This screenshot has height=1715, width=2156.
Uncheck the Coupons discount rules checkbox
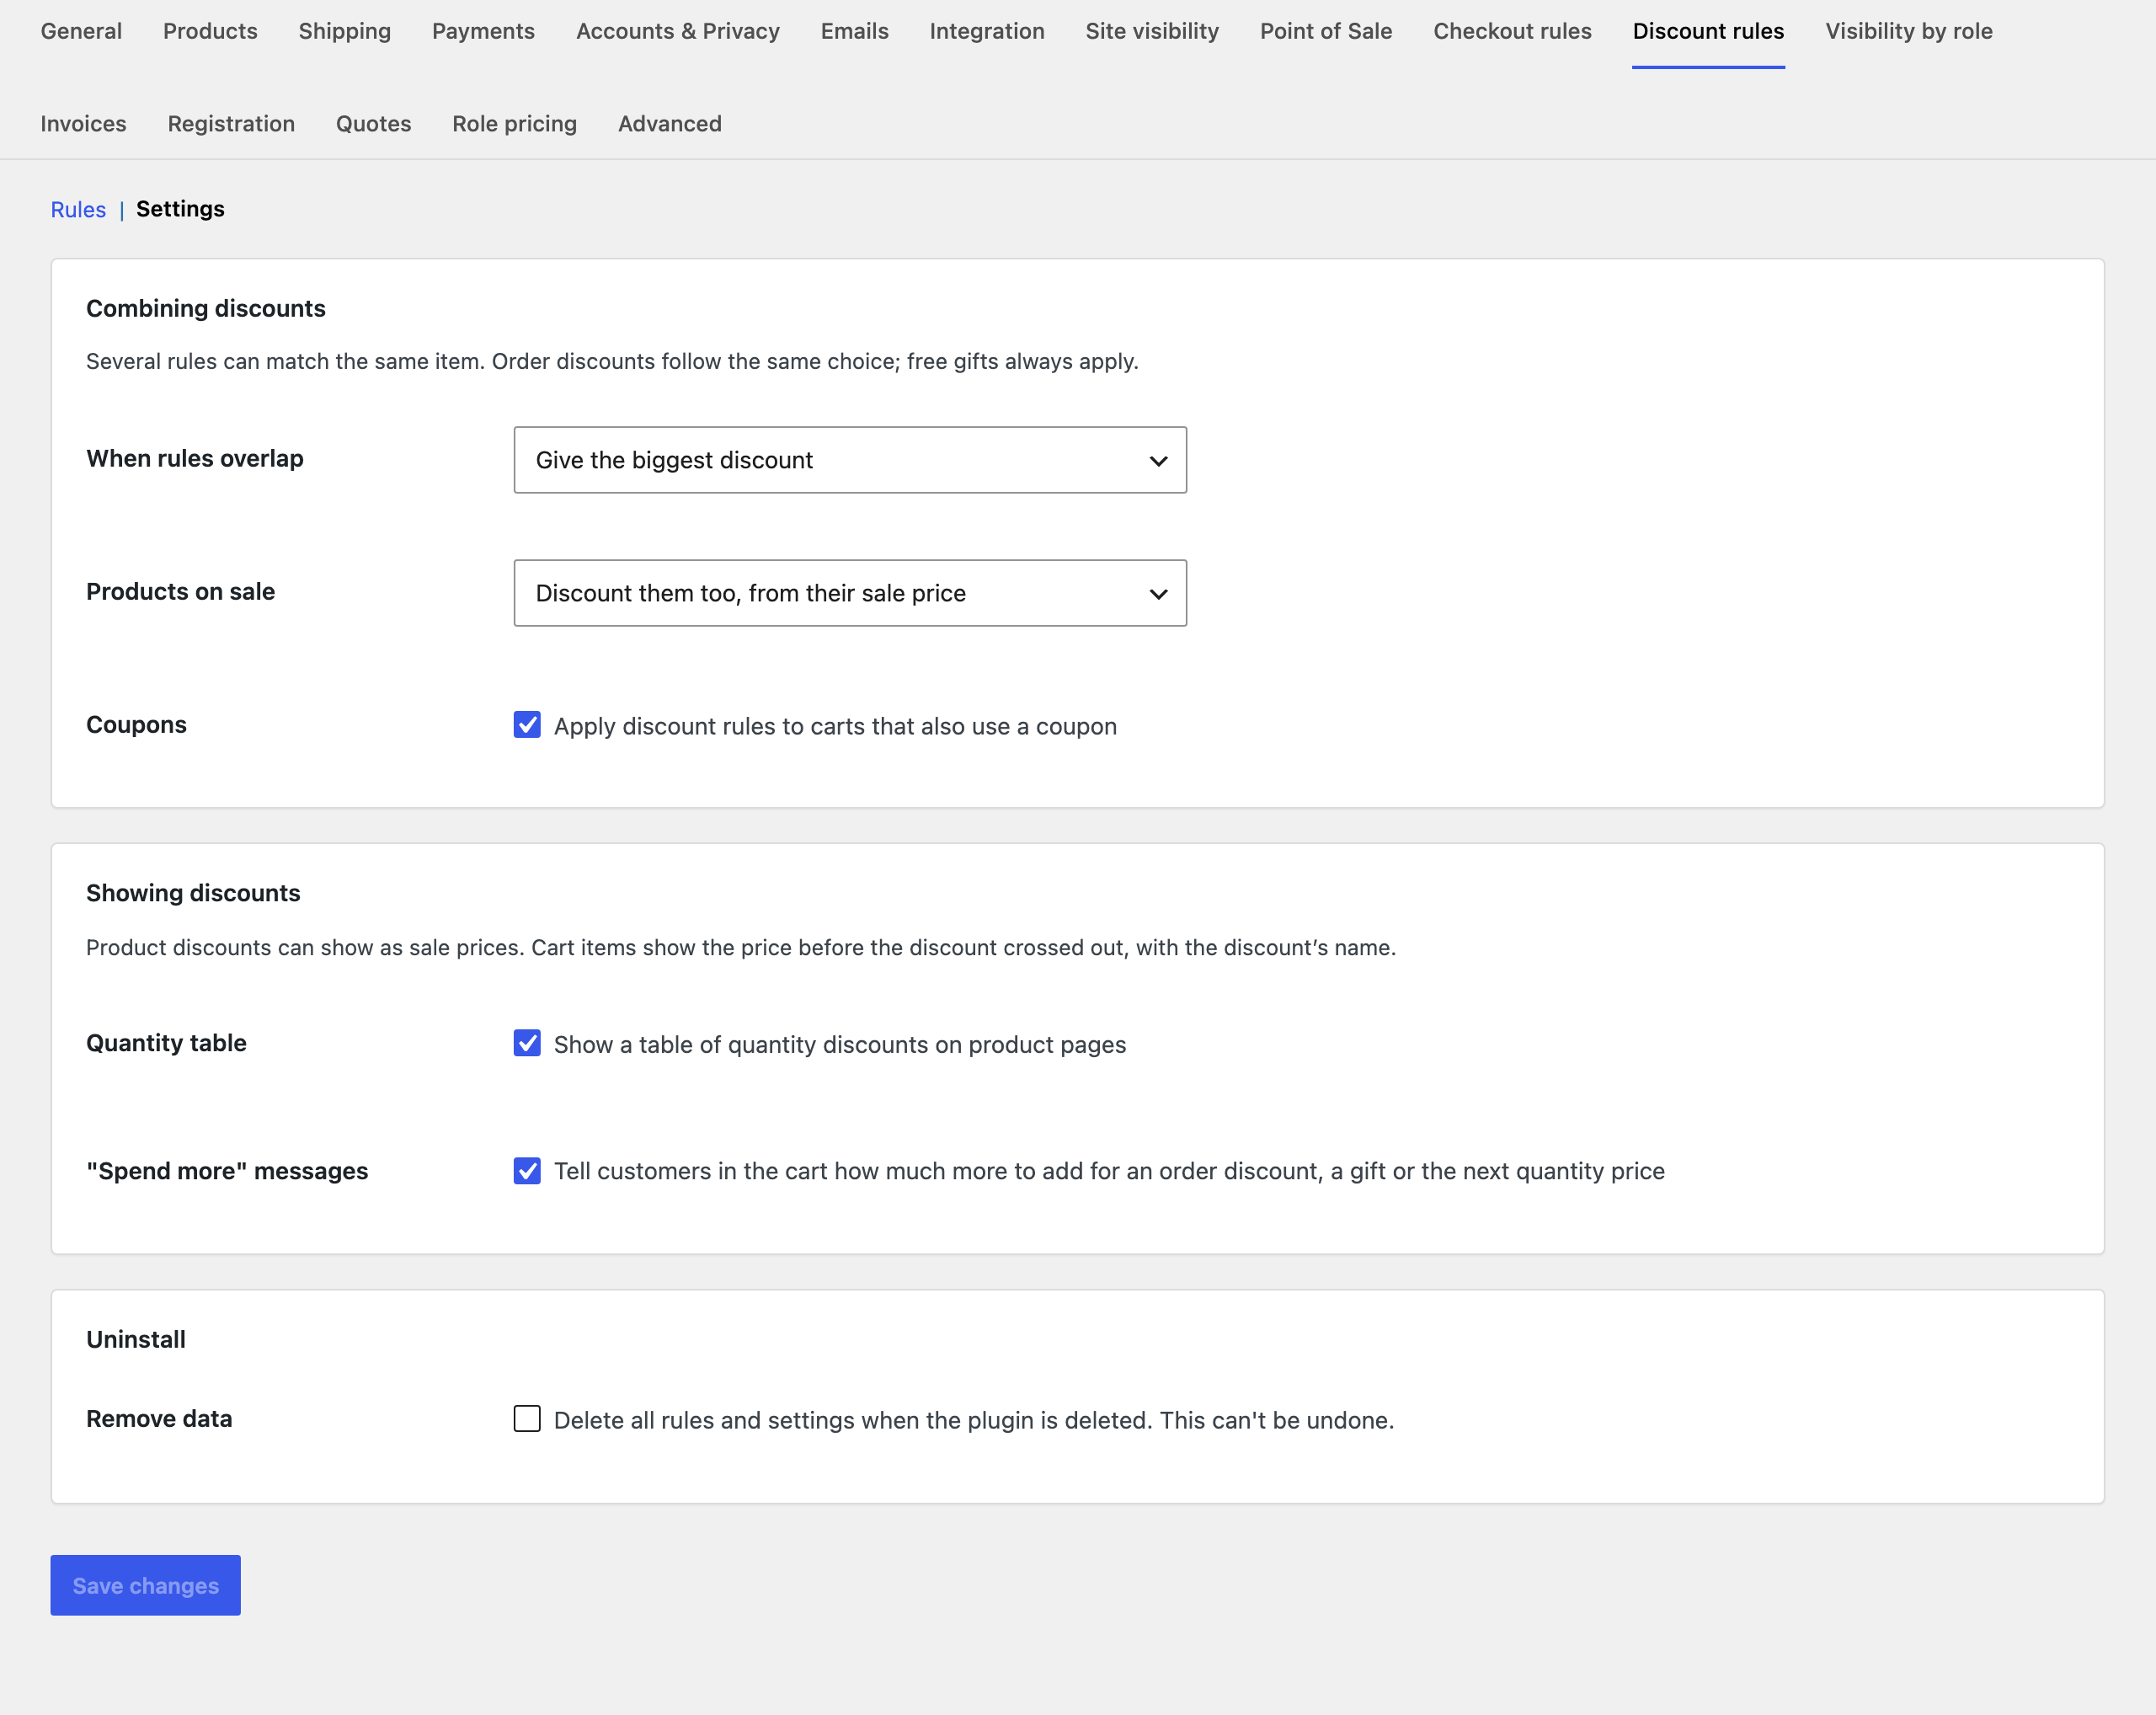tap(527, 725)
